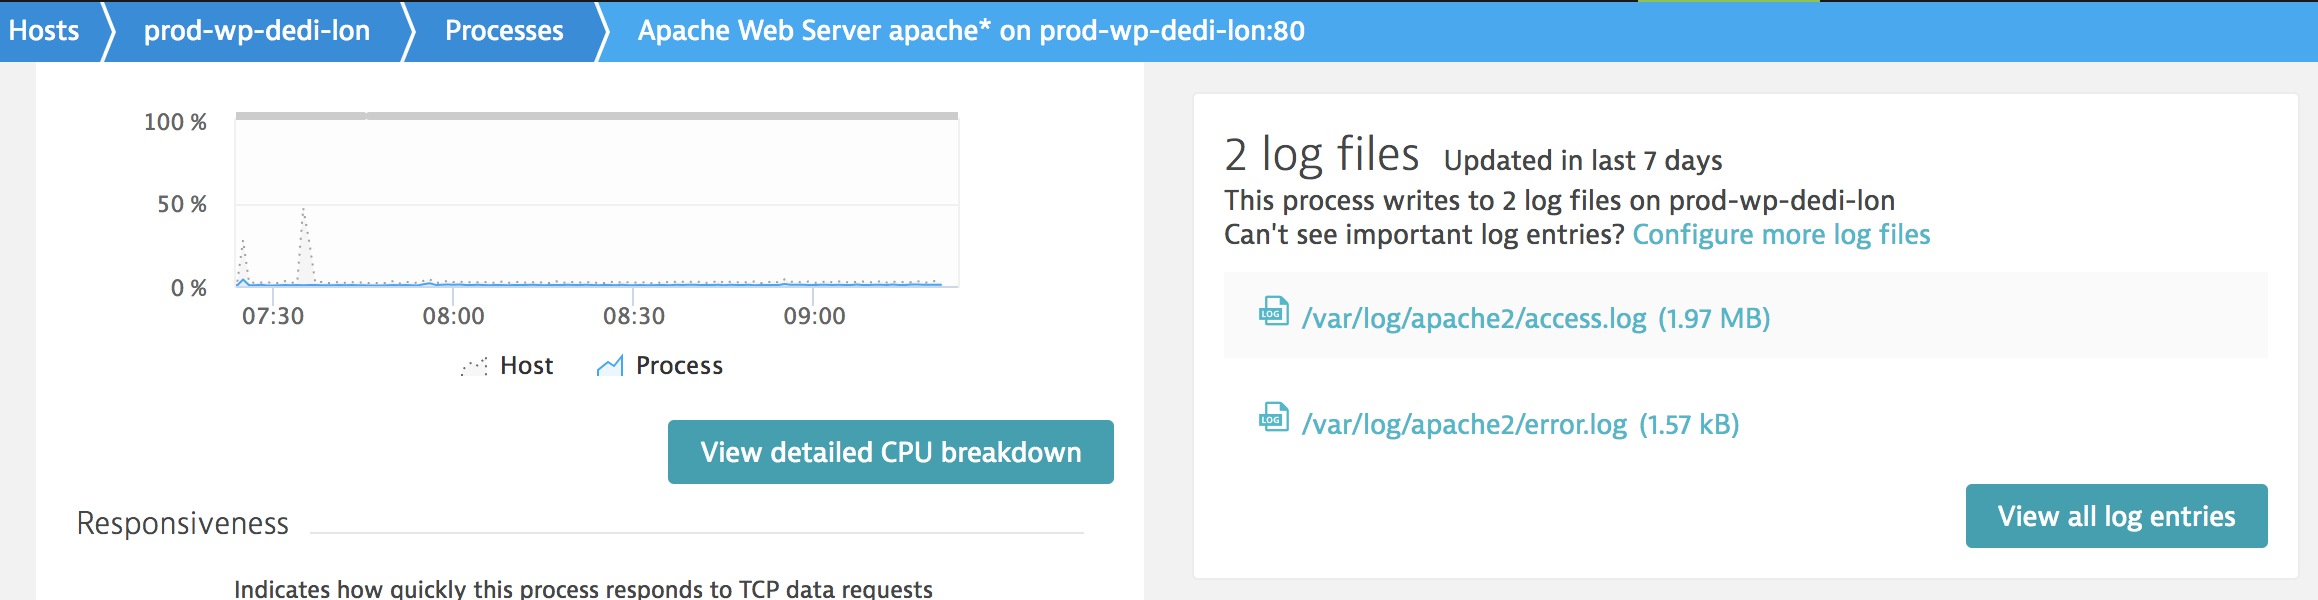
Task: Toggle Process series via legend label
Action: 679,366
